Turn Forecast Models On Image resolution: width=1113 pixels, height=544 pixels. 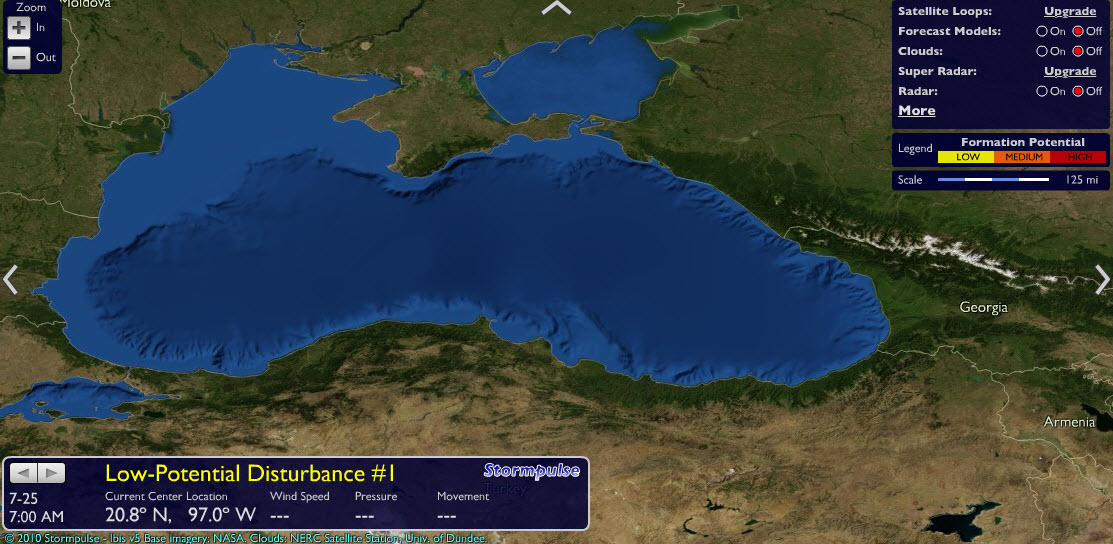[x=1042, y=31]
